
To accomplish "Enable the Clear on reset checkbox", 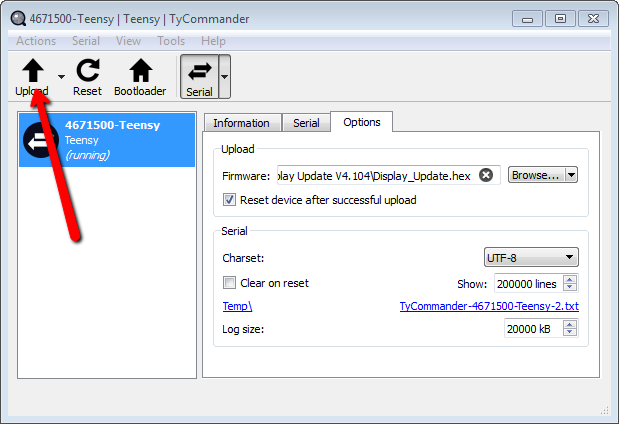I will 229,283.
